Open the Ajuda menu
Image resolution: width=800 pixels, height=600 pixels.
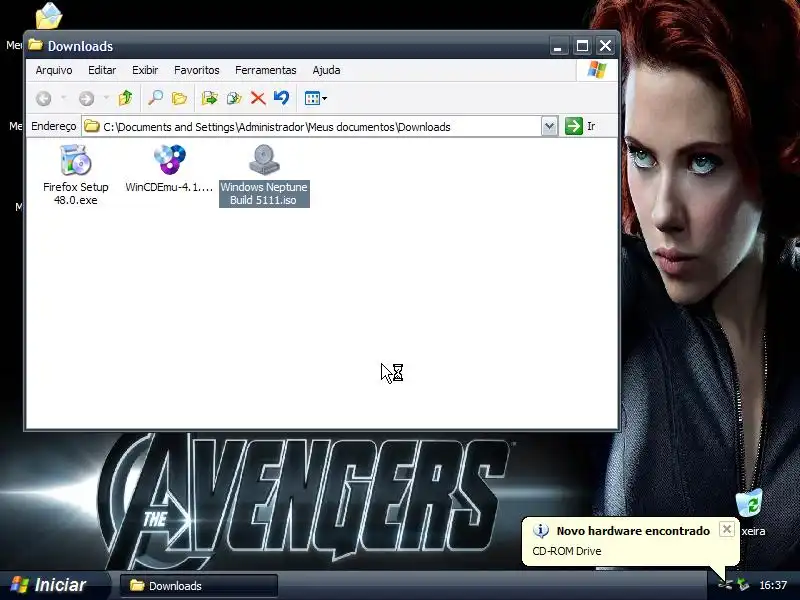pyautogui.click(x=326, y=70)
